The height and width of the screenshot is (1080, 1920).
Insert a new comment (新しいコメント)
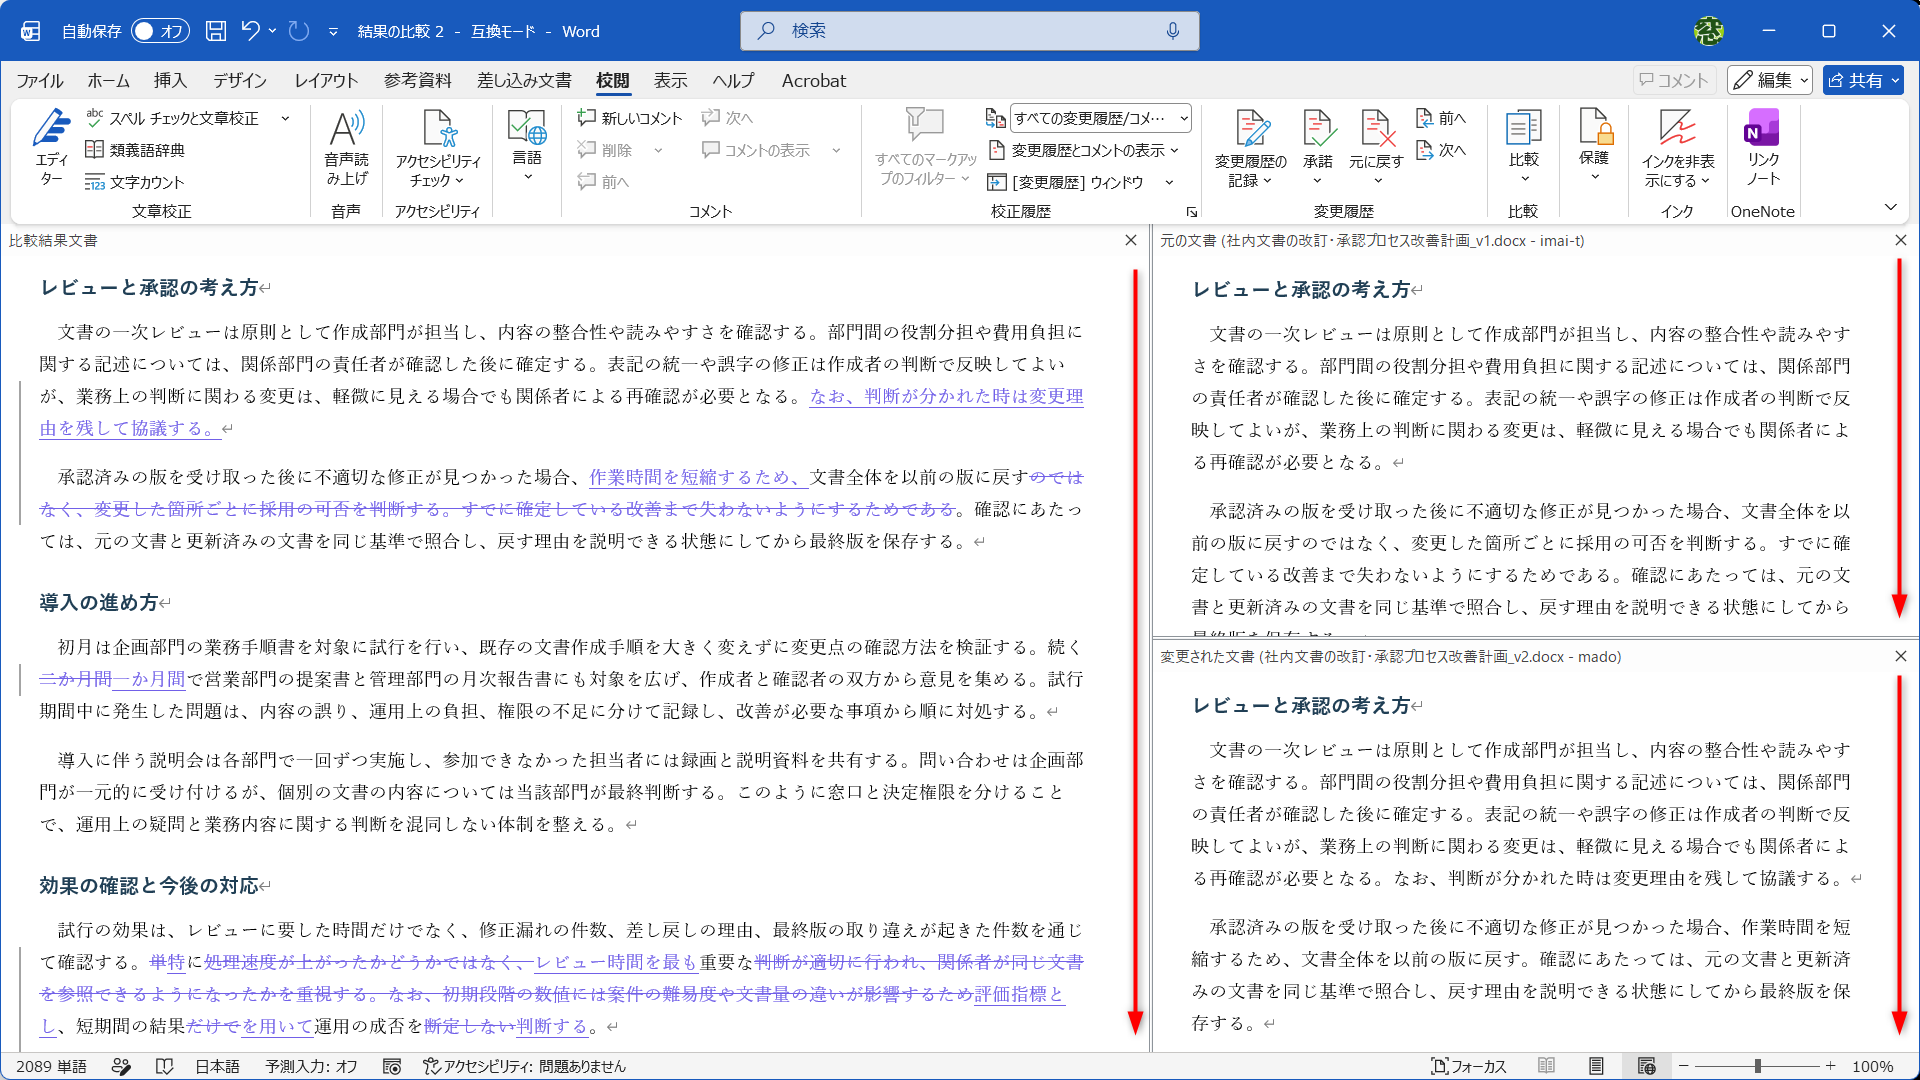click(630, 118)
